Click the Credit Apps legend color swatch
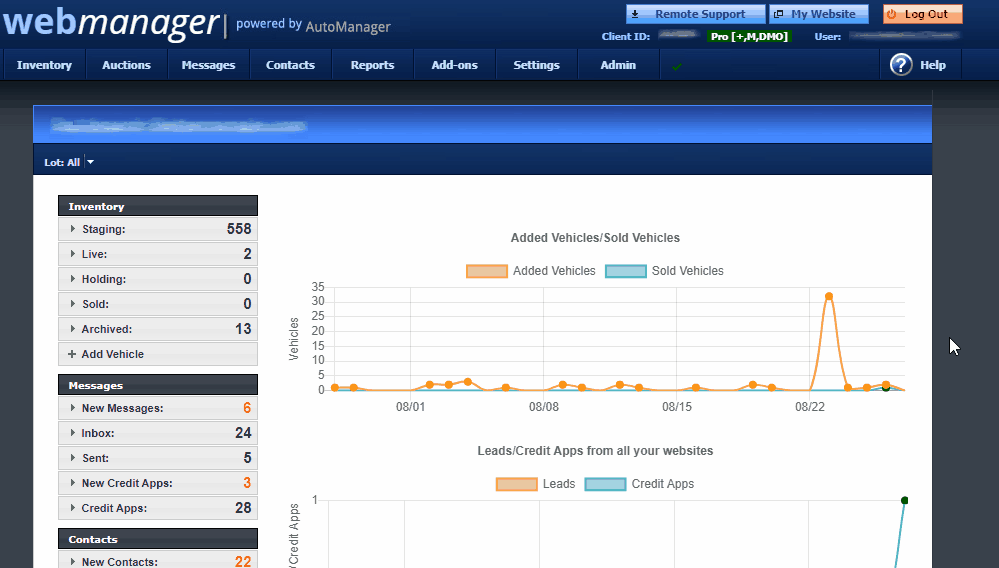 point(605,484)
